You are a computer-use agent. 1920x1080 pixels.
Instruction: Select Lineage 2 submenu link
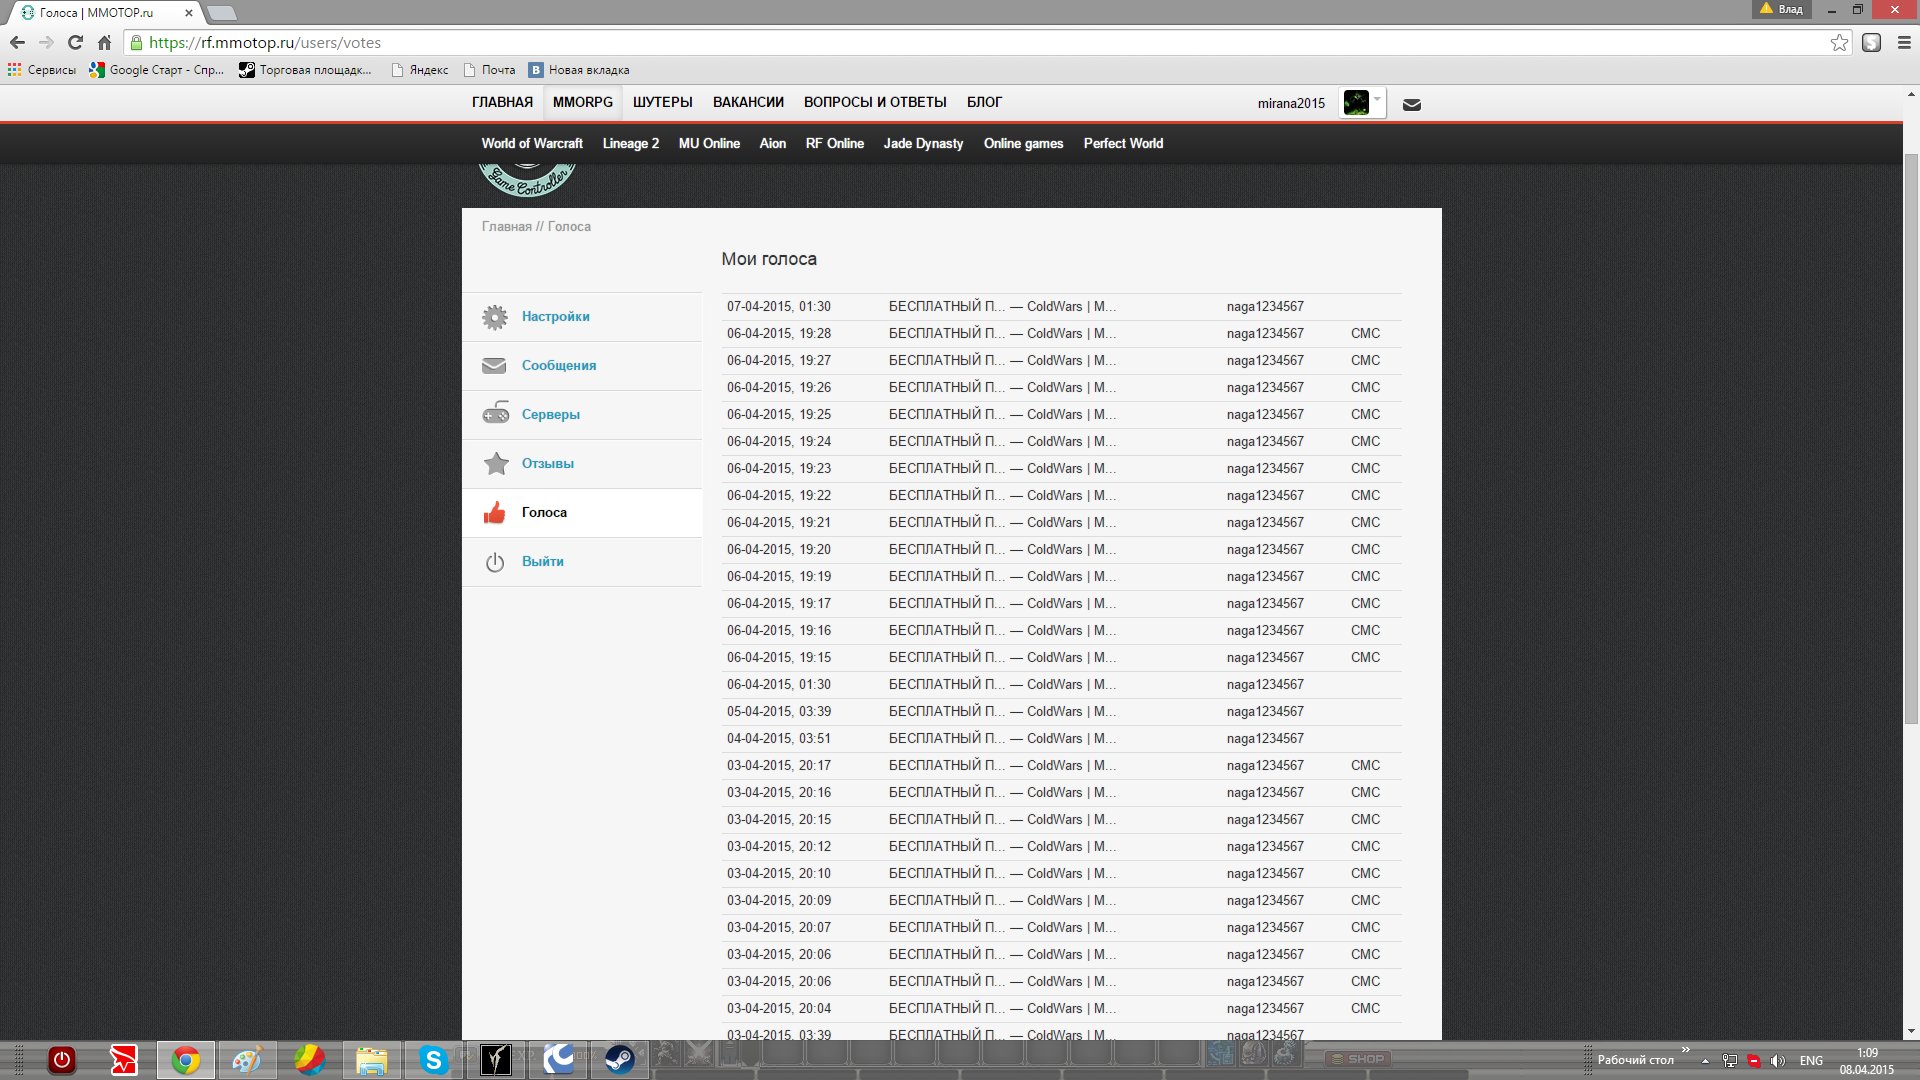click(x=631, y=143)
